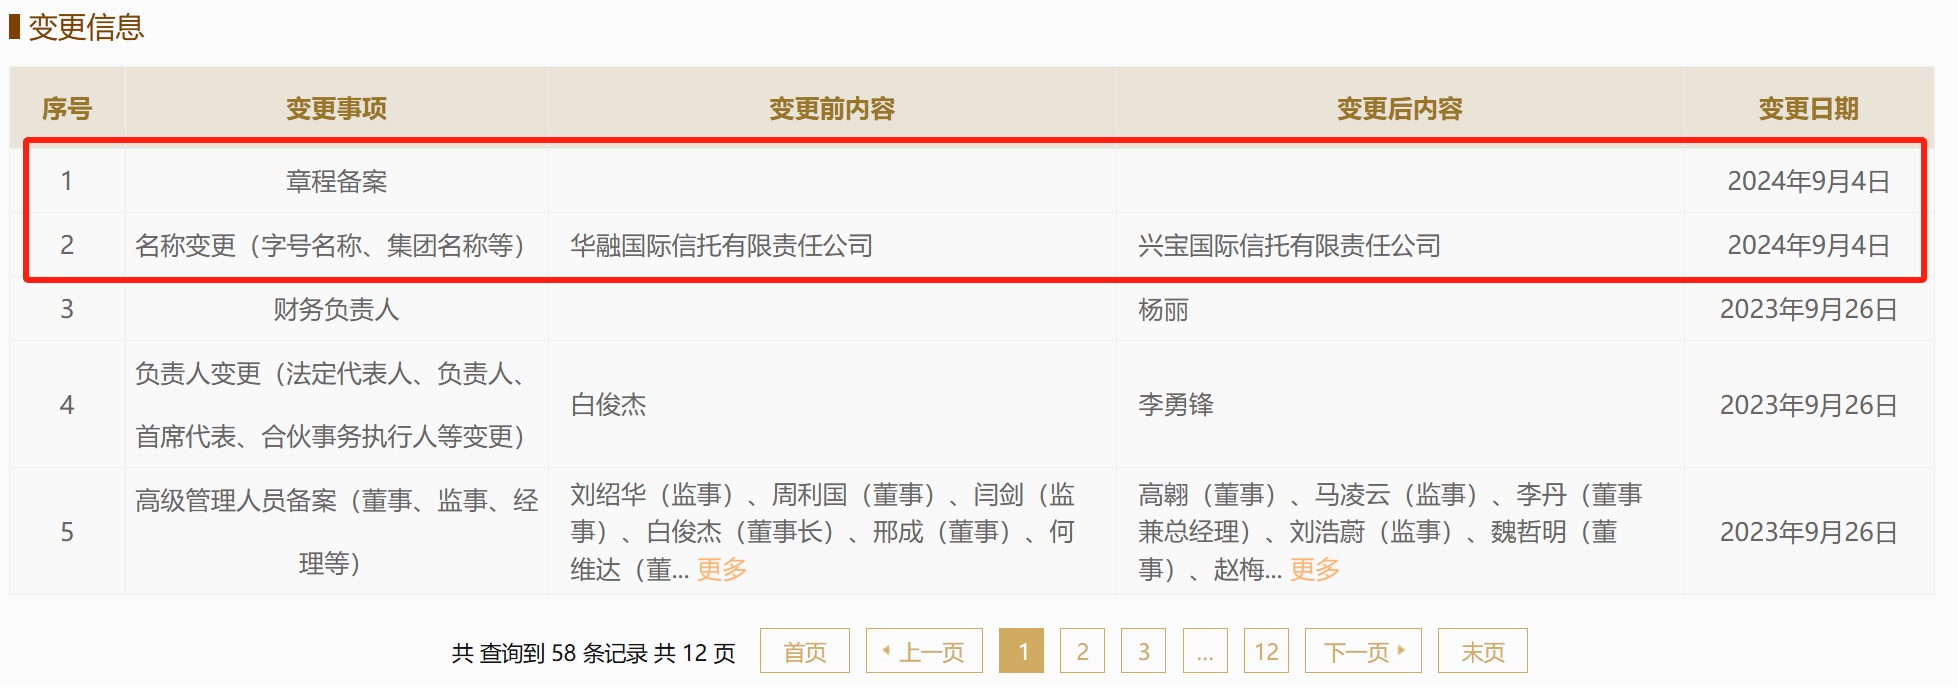The image size is (1957, 687).
Task: Open page 2 of change records
Action: click(x=1082, y=651)
